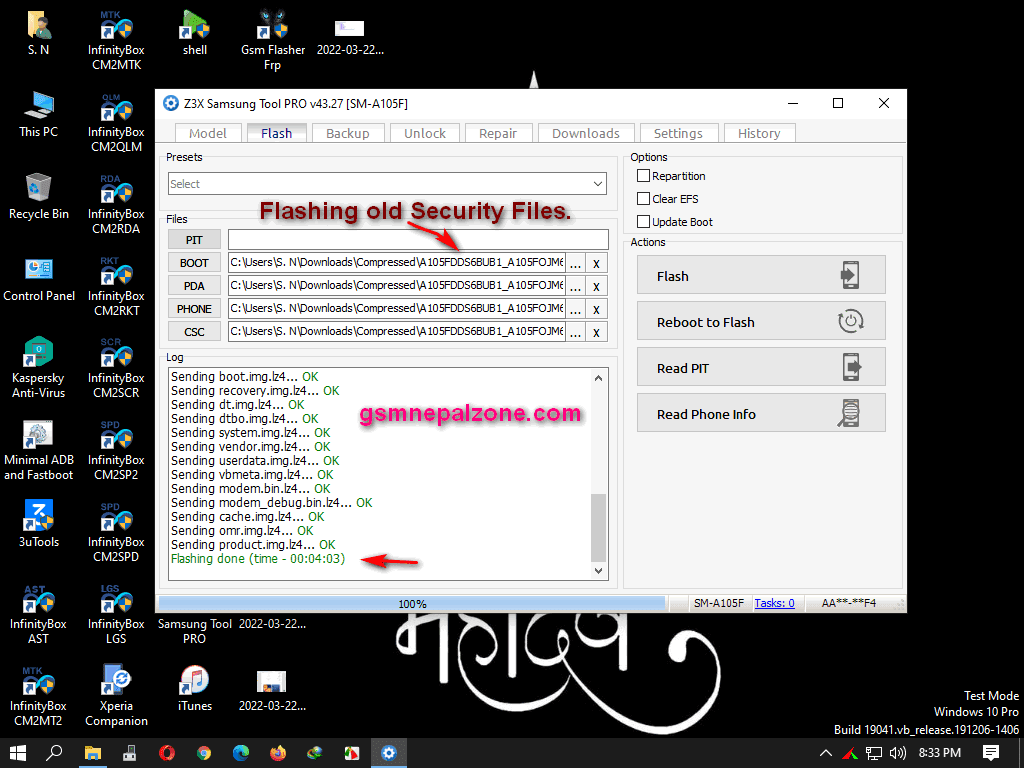Launch InfinityBox CM2SPD shortcut

click(x=116, y=532)
